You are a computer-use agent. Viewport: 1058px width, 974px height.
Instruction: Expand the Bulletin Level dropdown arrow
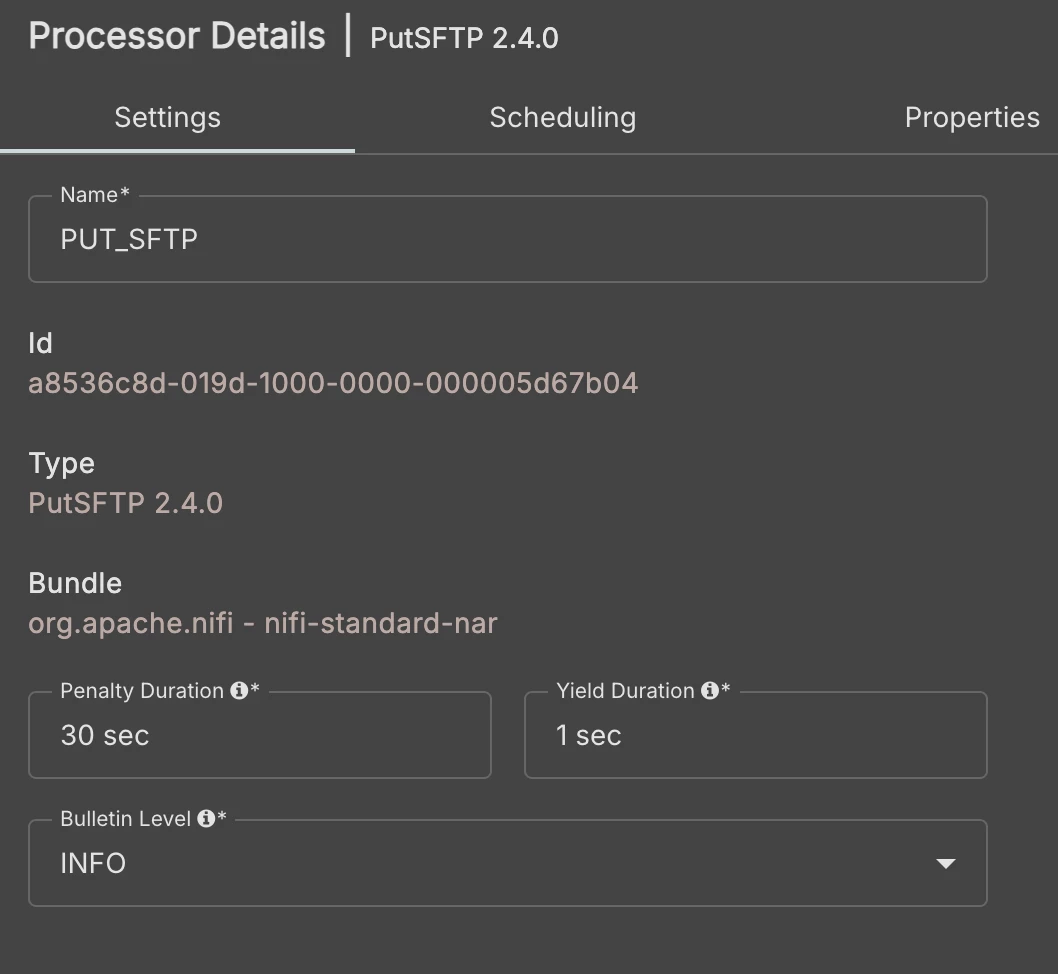[946, 863]
